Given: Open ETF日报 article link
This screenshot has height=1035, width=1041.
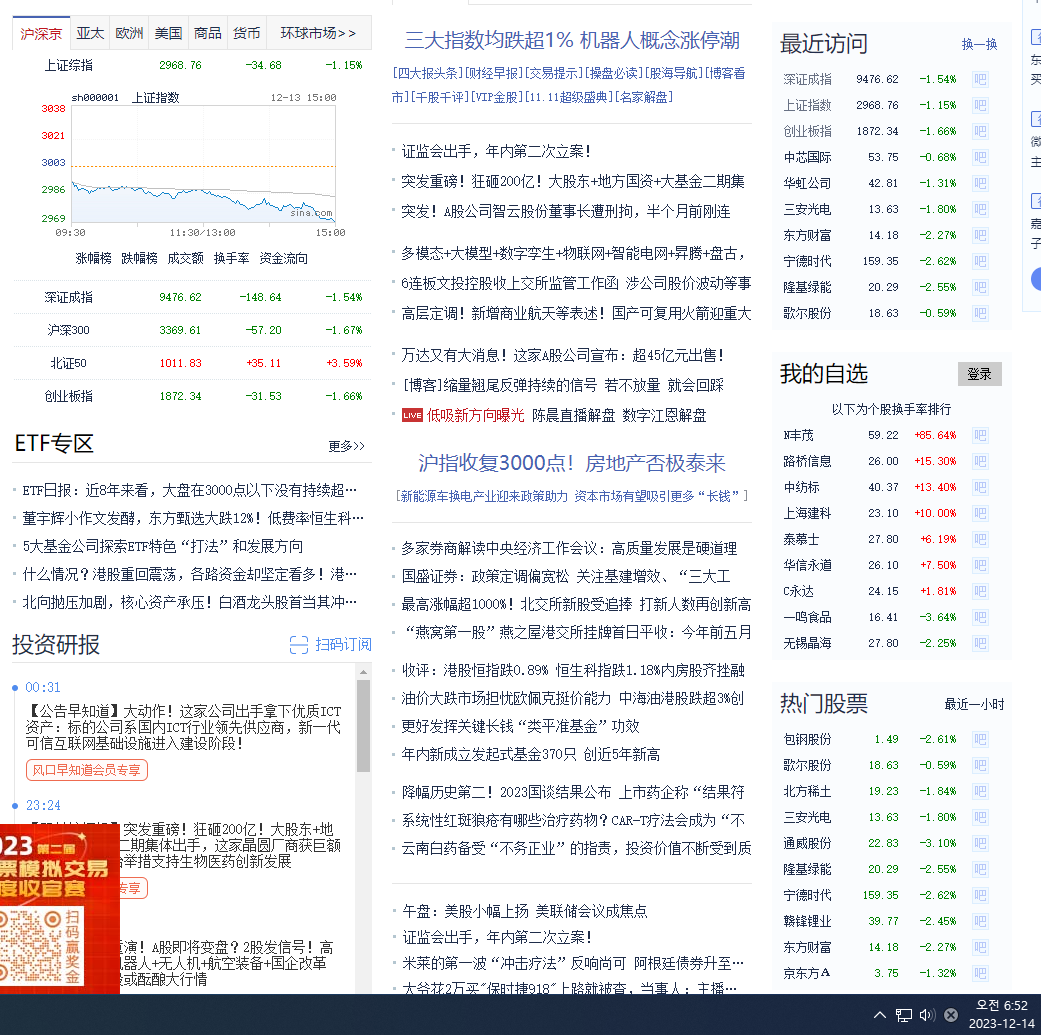Looking at the screenshot, I should (189, 491).
